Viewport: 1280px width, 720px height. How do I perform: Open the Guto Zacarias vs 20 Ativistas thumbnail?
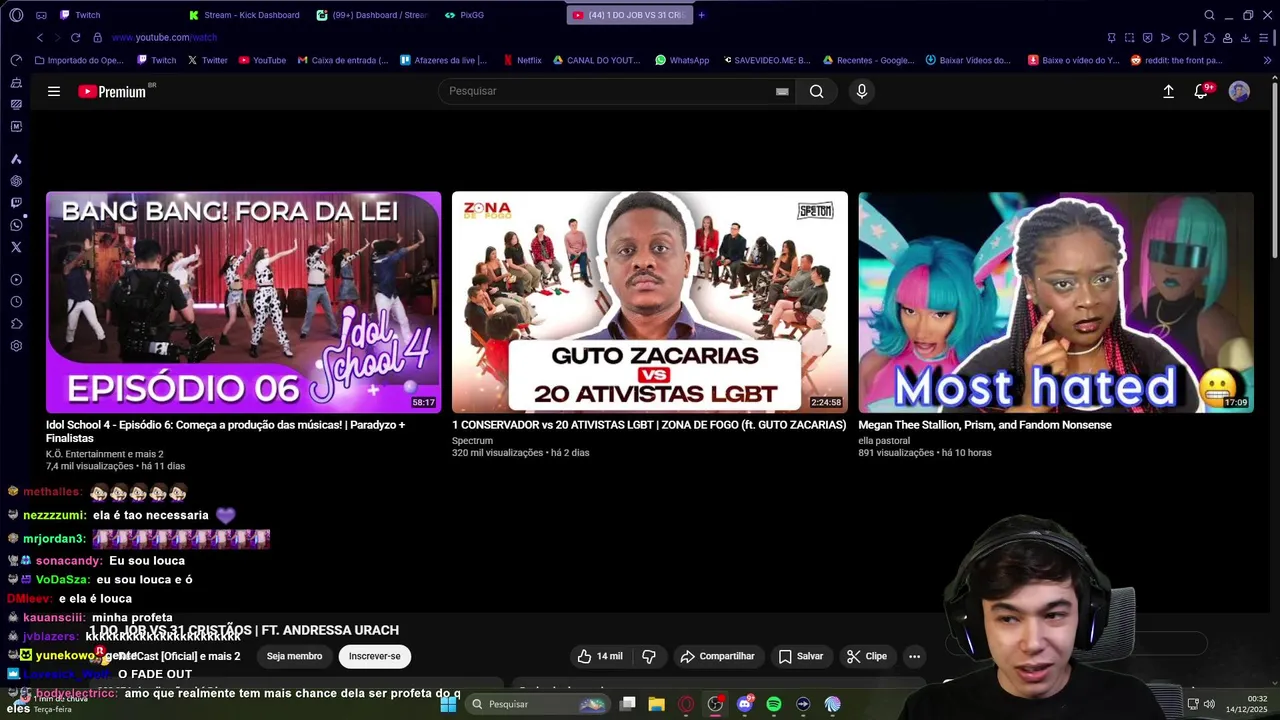(x=649, y=302)
